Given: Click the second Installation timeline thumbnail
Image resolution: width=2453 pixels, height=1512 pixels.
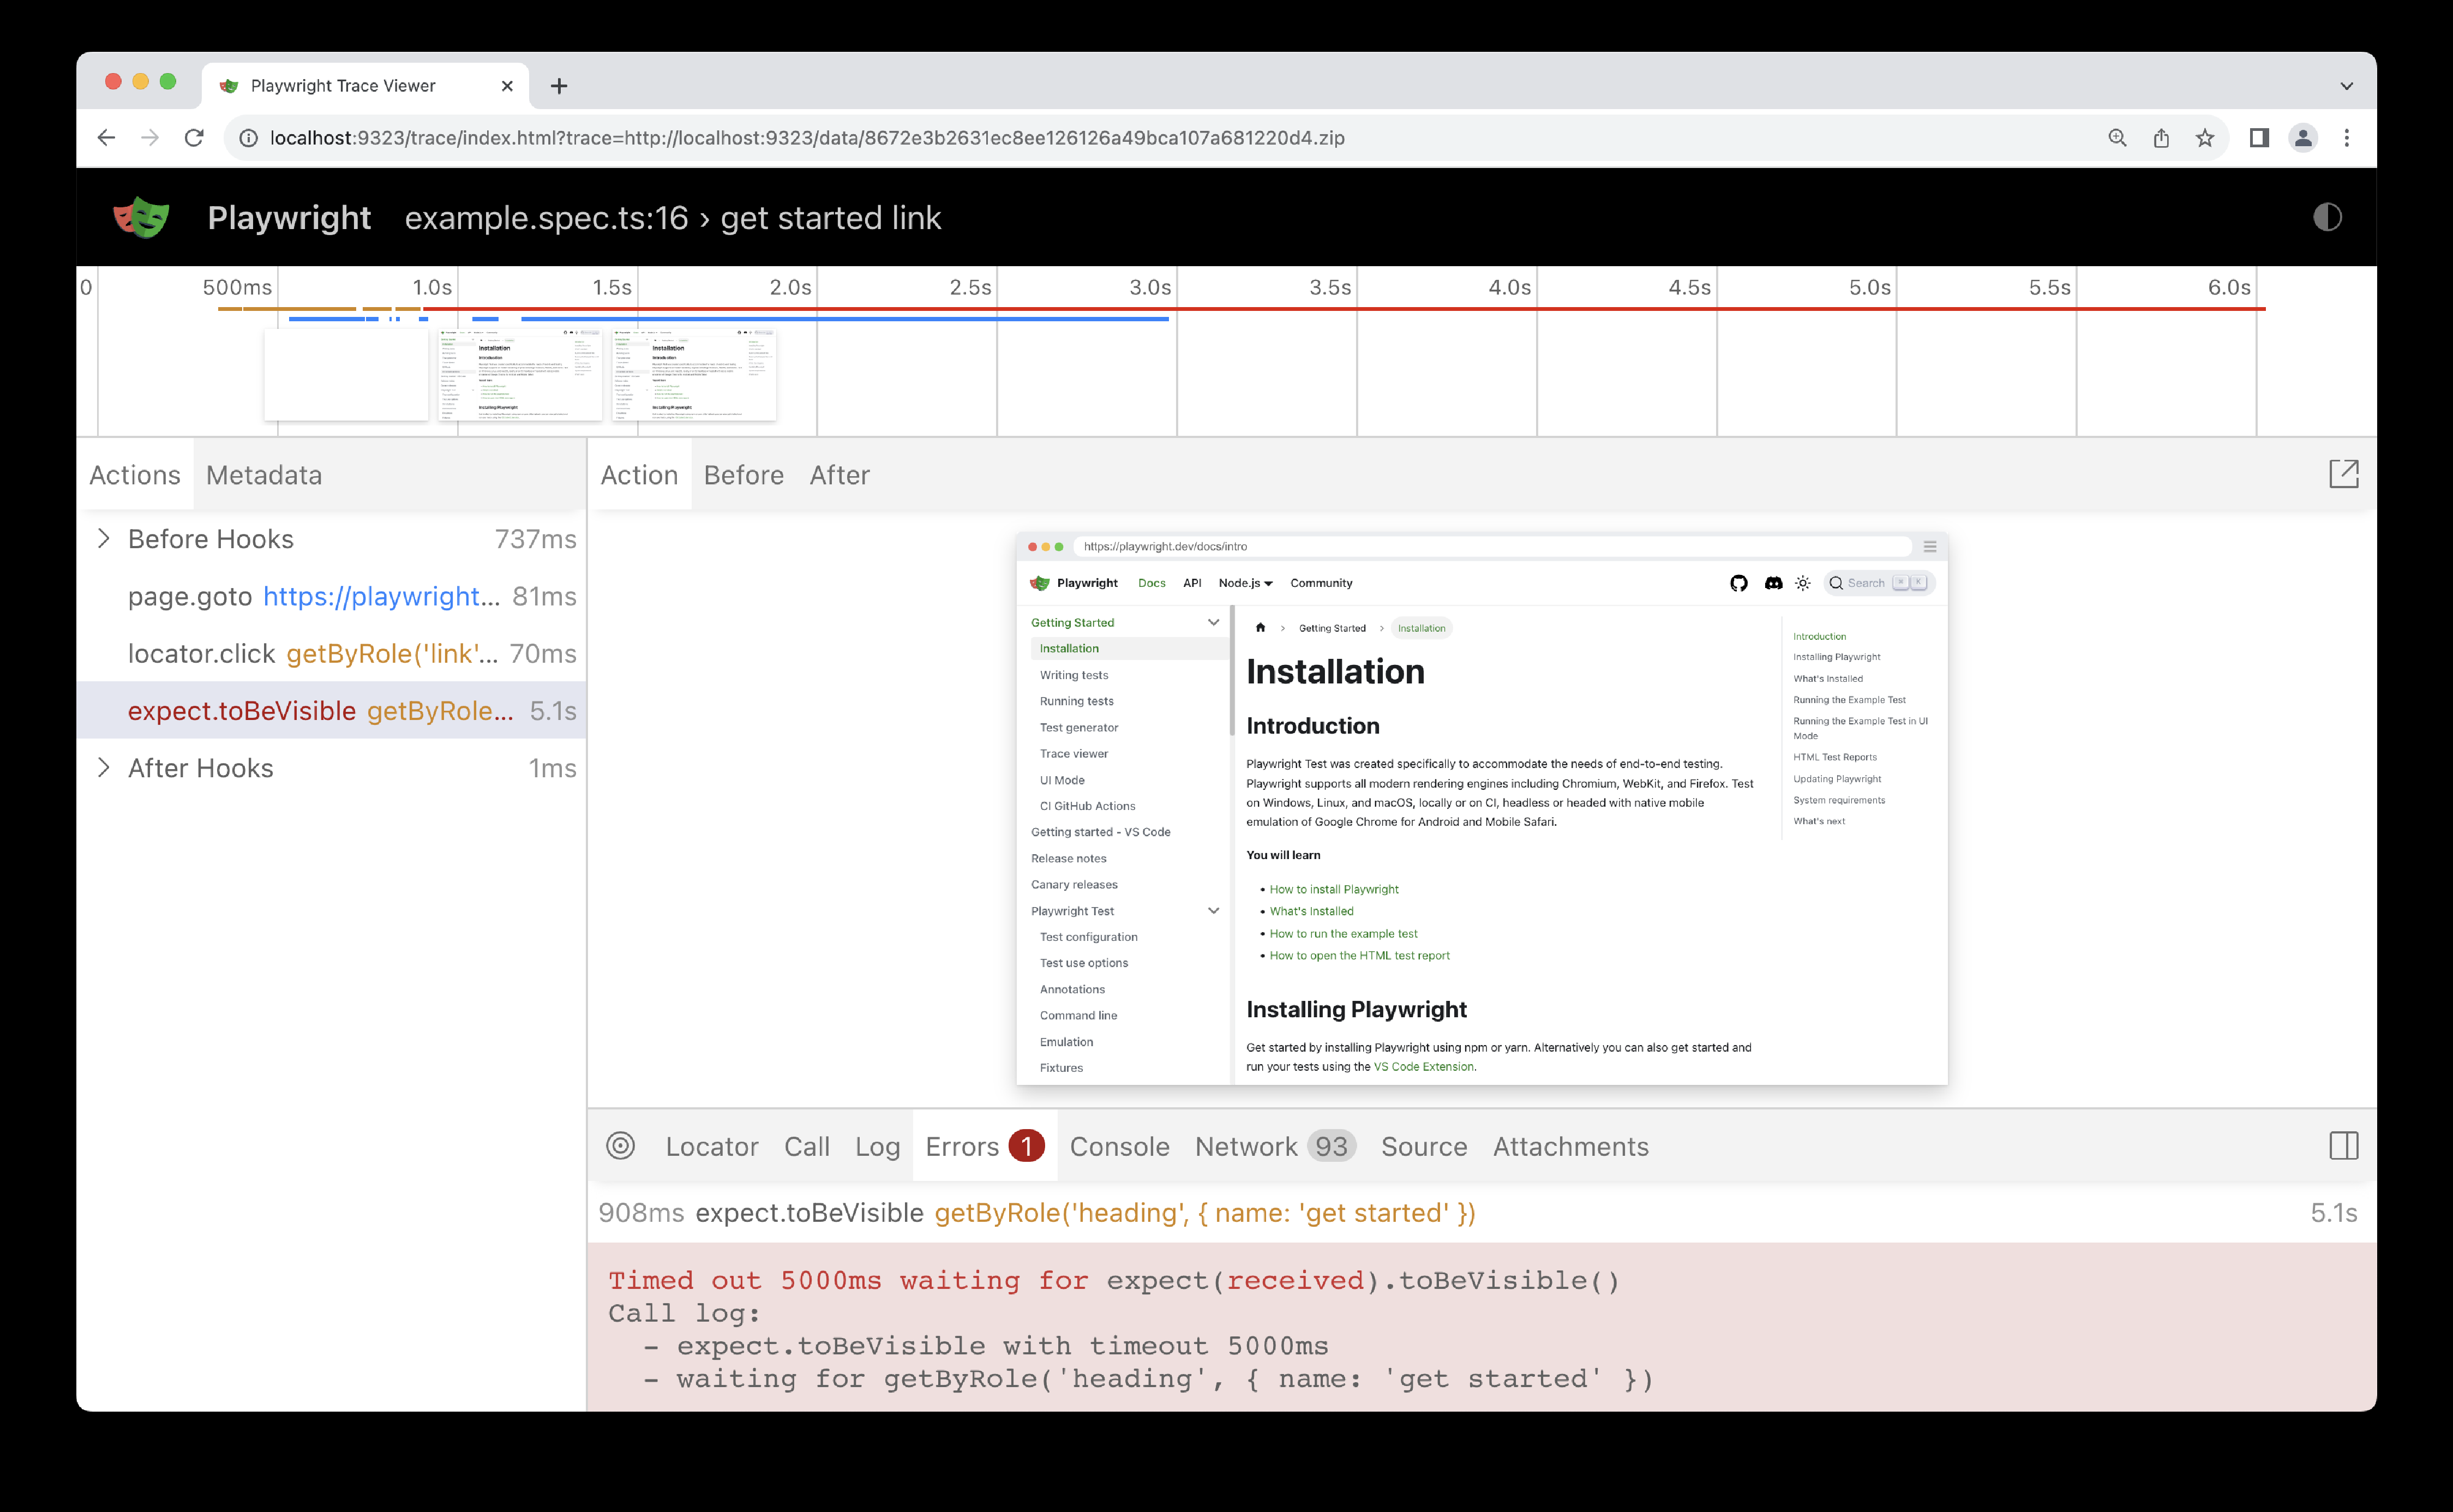Looking at the screenshot, I should point(520,374).
